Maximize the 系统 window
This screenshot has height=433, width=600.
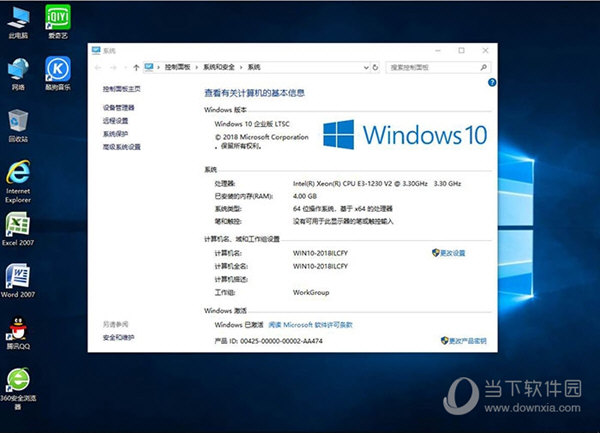coord(461,50)
